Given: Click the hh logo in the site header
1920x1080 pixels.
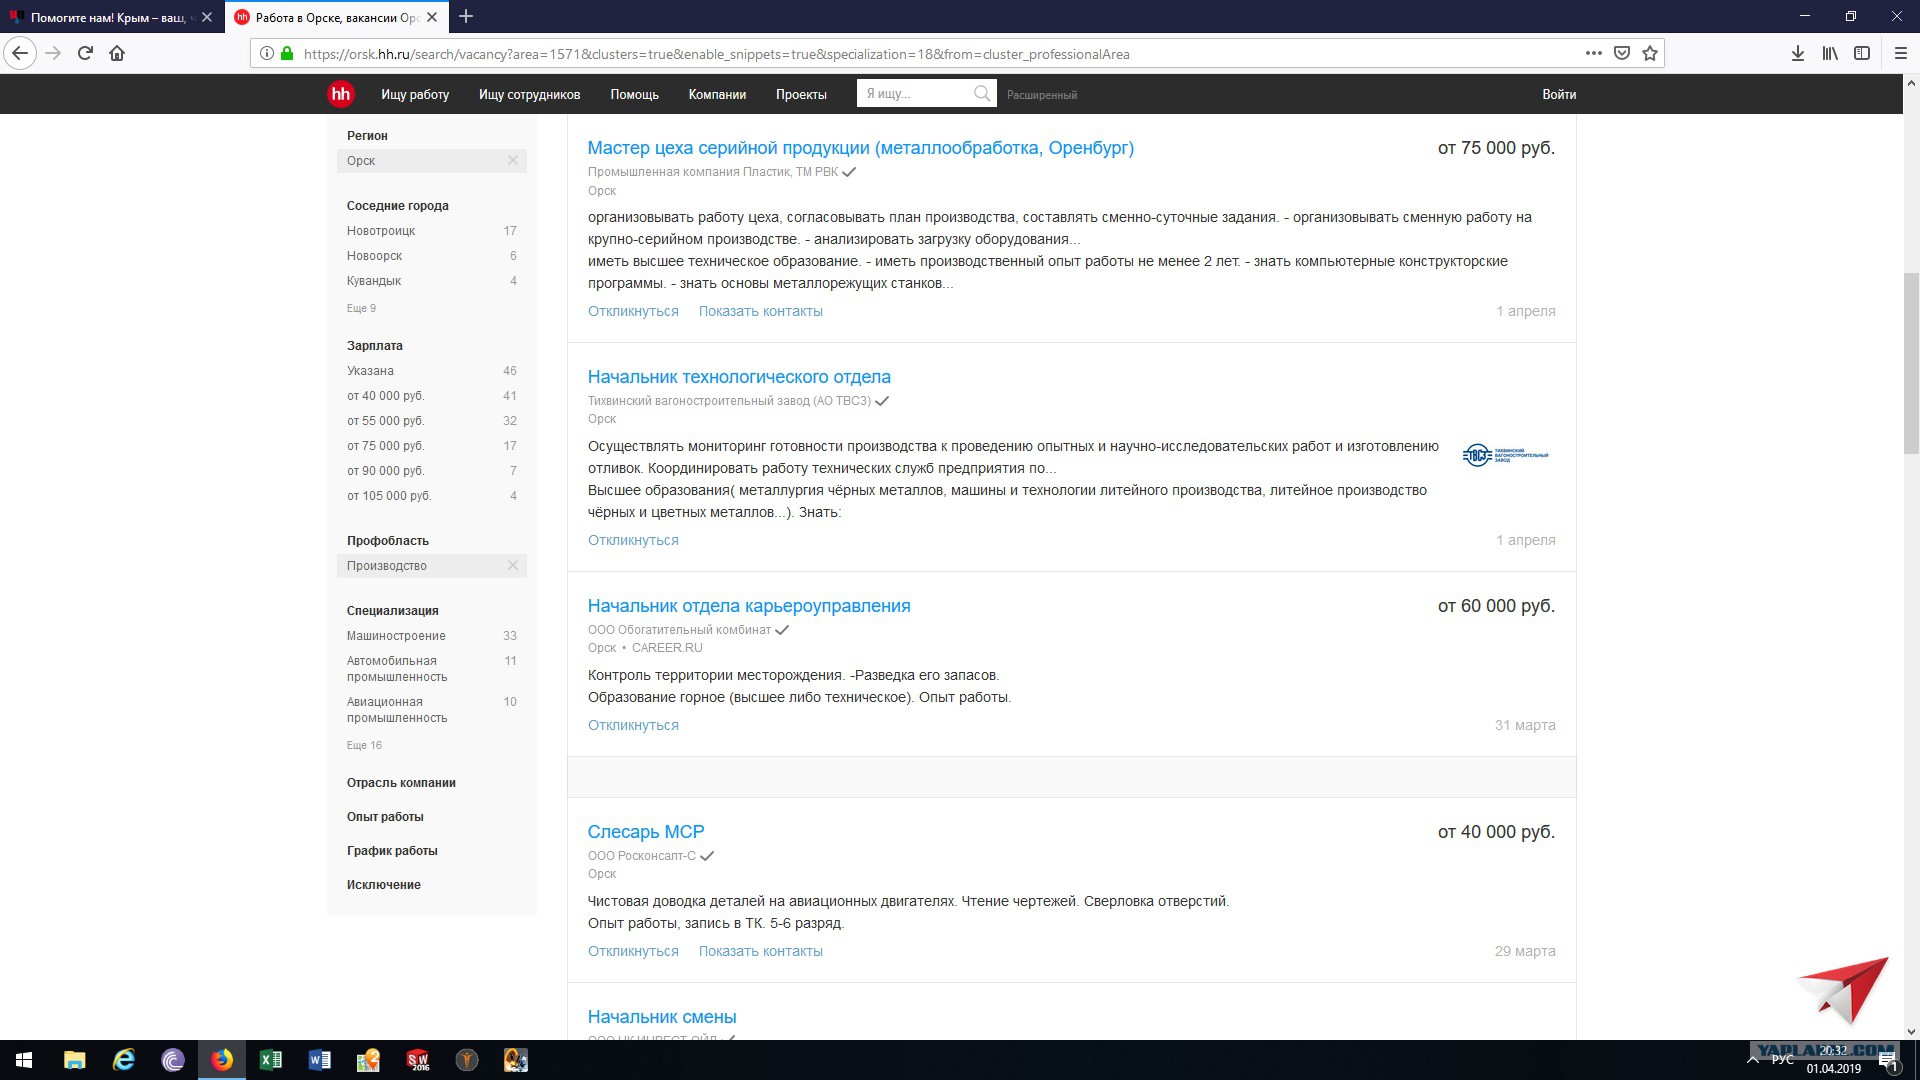Looking at the screenshot, I should [x=341, y=94].
